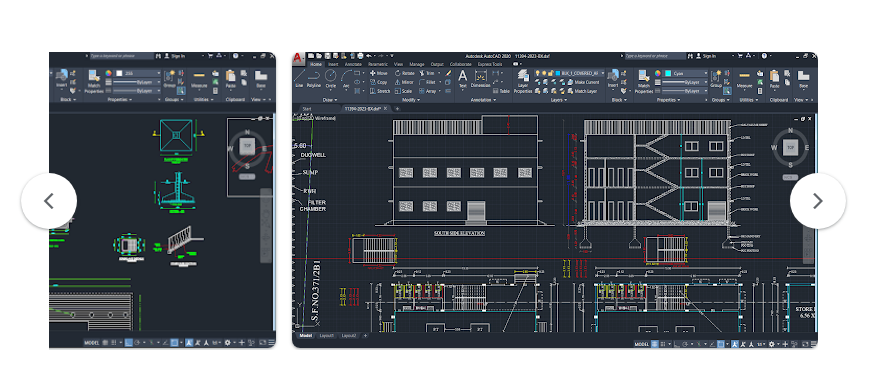
Task: Toggle MODEL space button in right status bar
Action: point(642,343)
